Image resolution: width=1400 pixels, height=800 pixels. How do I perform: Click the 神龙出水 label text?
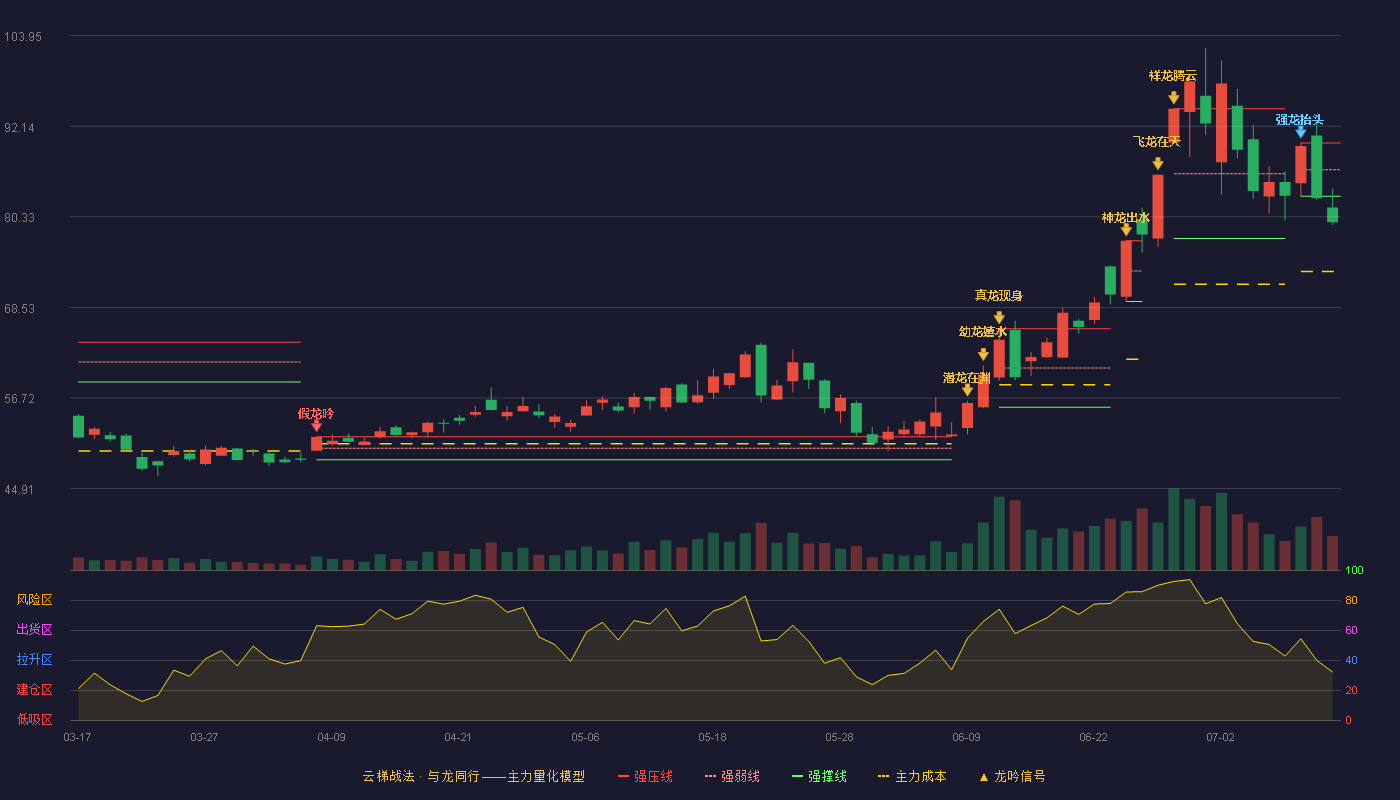tap(1126, 217)
